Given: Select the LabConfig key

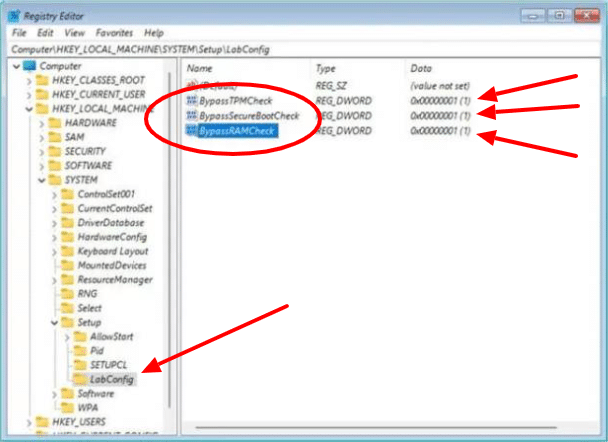Looking at the screenshot, I should [x=112, y=380].
